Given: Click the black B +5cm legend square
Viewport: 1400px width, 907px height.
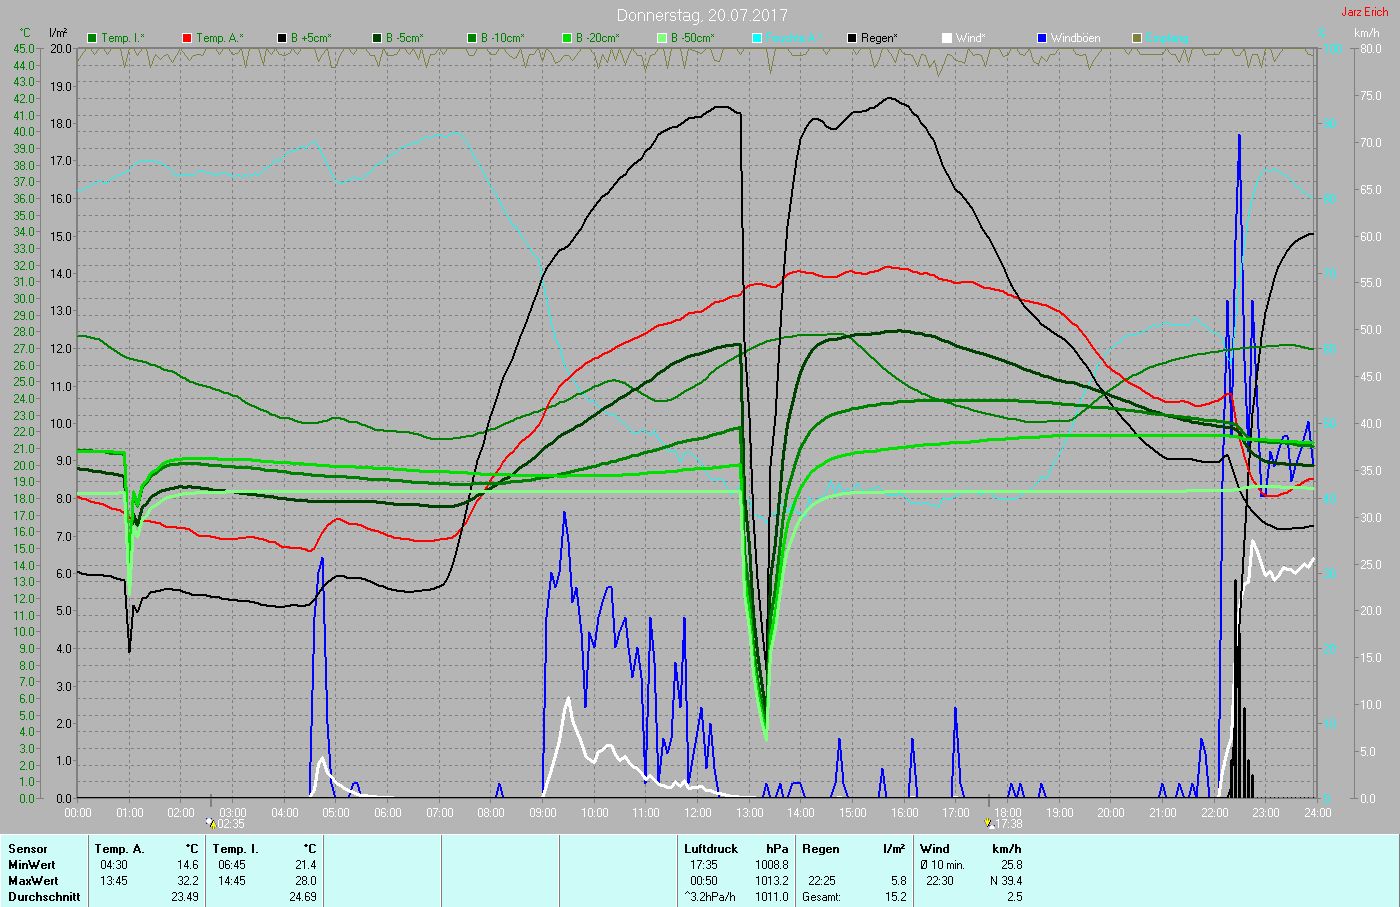Looking at the screenshot, I should tap(282, 38).
